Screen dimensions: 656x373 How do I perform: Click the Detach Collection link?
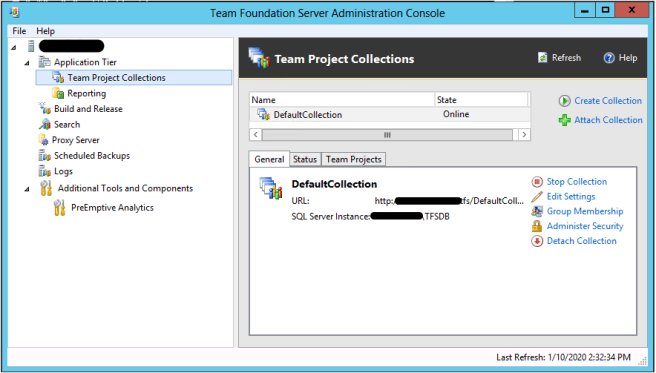582,241
